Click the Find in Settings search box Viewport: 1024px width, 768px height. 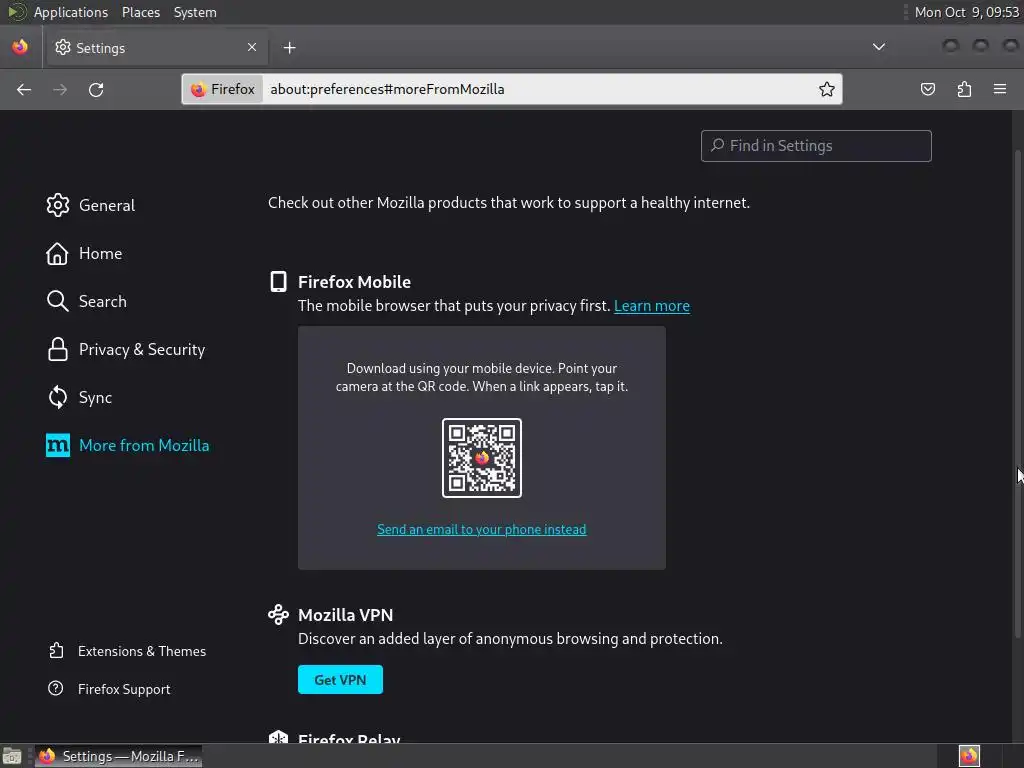click(x=816, y=146)
